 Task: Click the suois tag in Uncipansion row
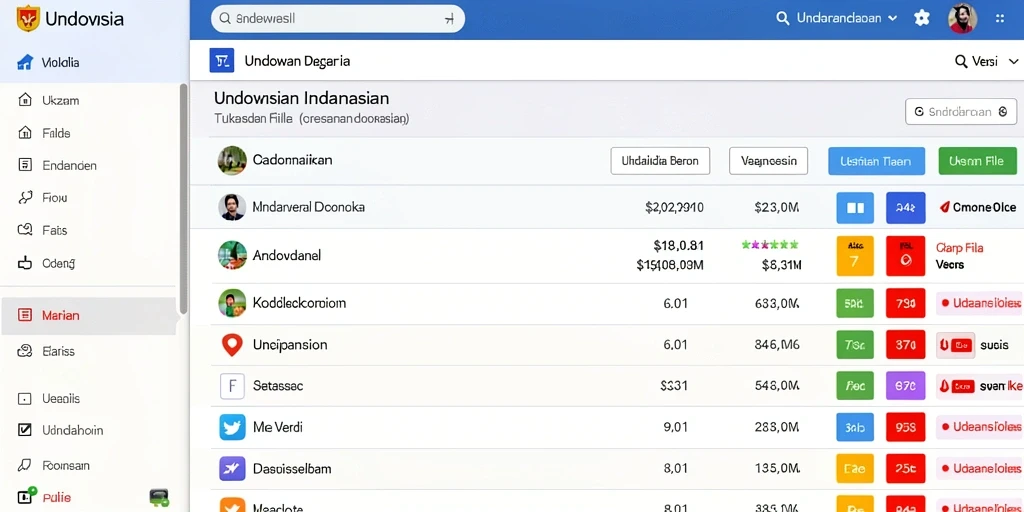(x=995, y=345)
